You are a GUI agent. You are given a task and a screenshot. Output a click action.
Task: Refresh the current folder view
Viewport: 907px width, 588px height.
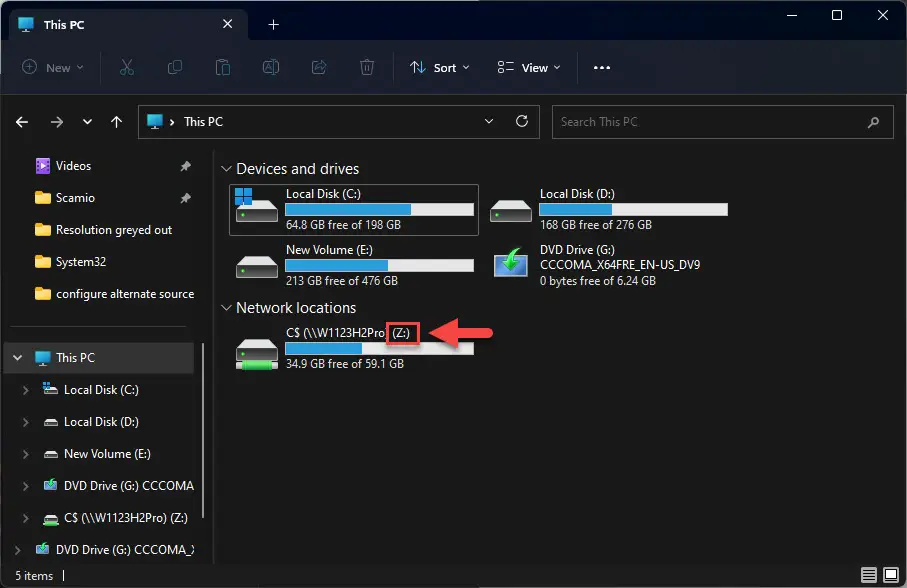521,121
